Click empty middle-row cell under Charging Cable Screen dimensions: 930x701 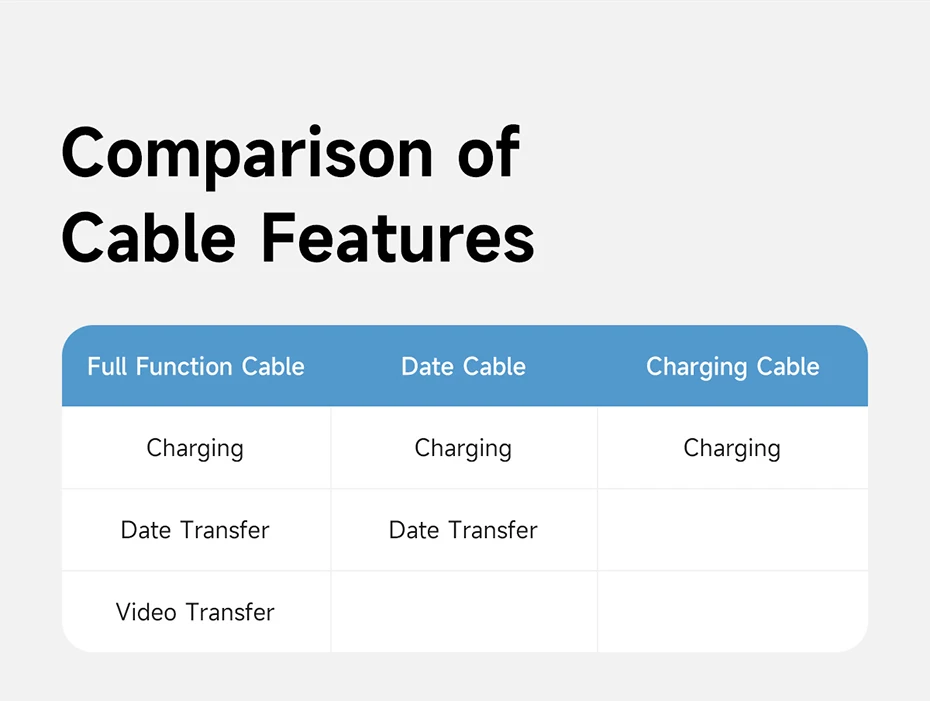click(732, 530)
